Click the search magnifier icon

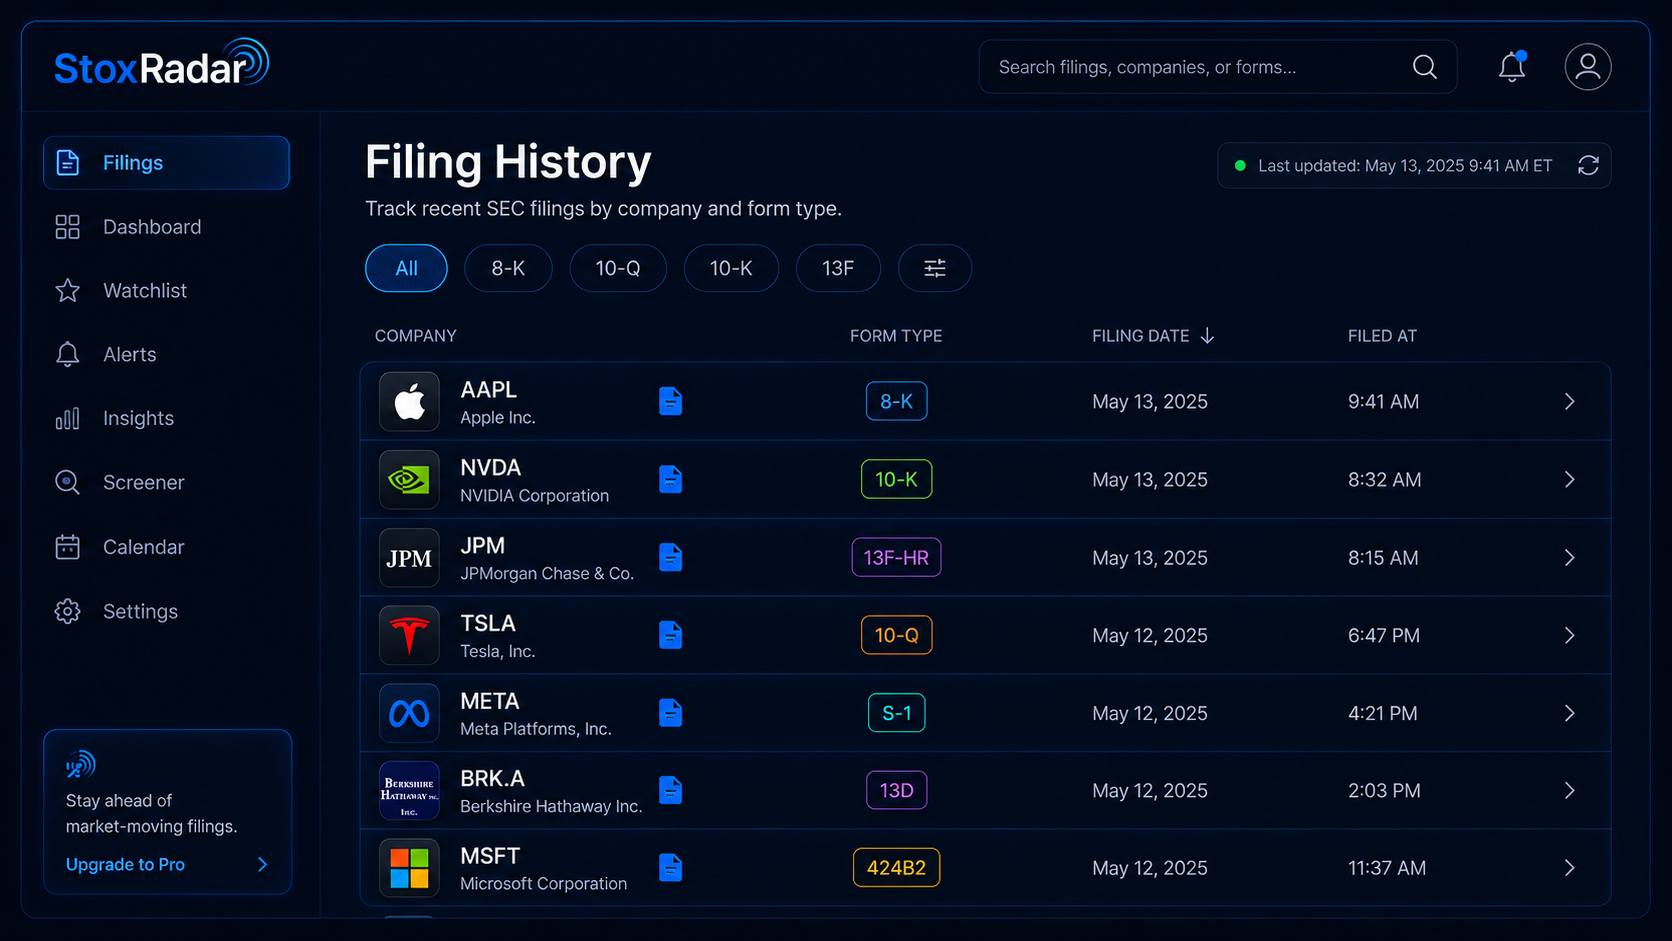(1424, 67)
